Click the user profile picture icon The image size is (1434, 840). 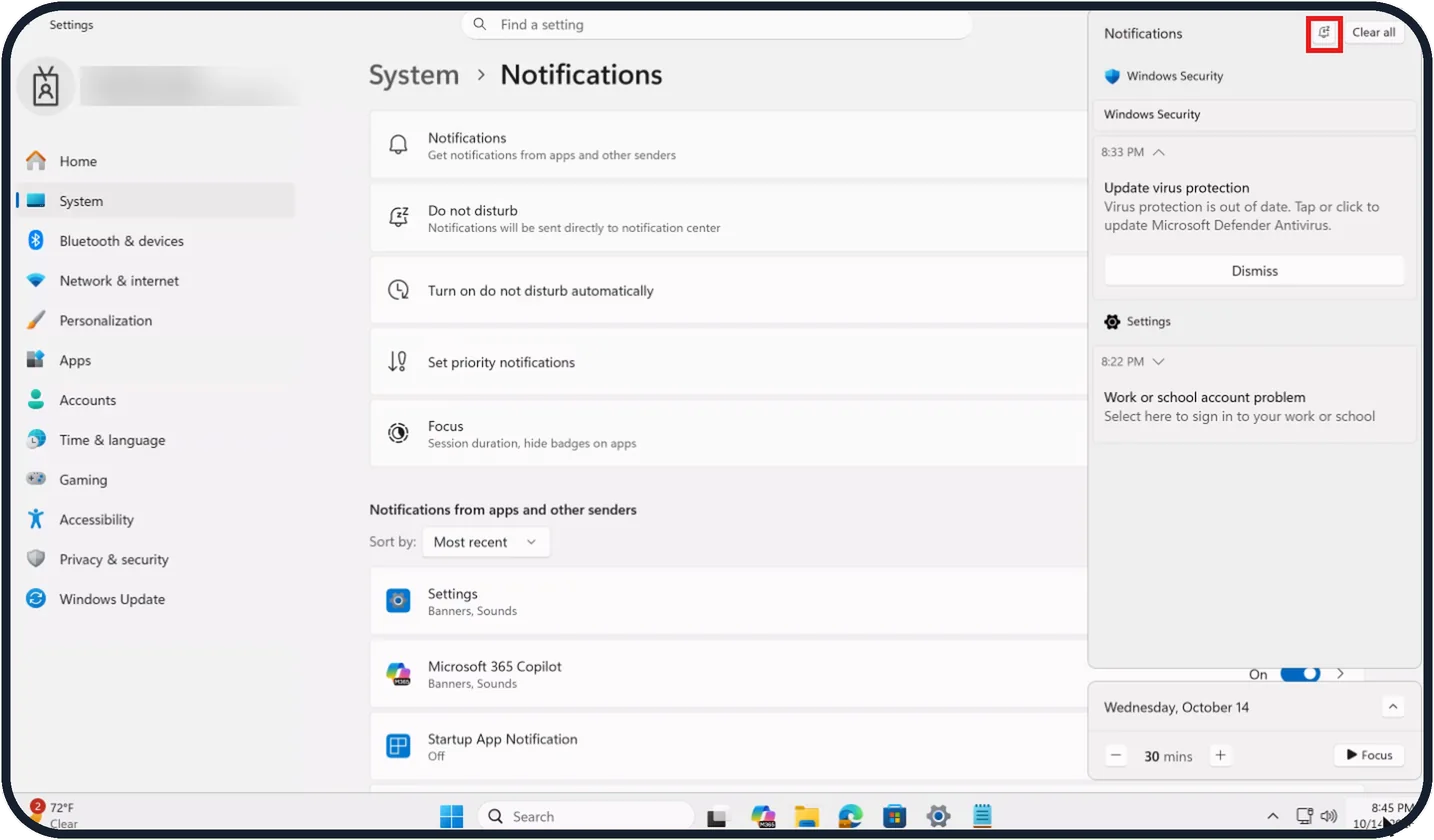(46, 87)
